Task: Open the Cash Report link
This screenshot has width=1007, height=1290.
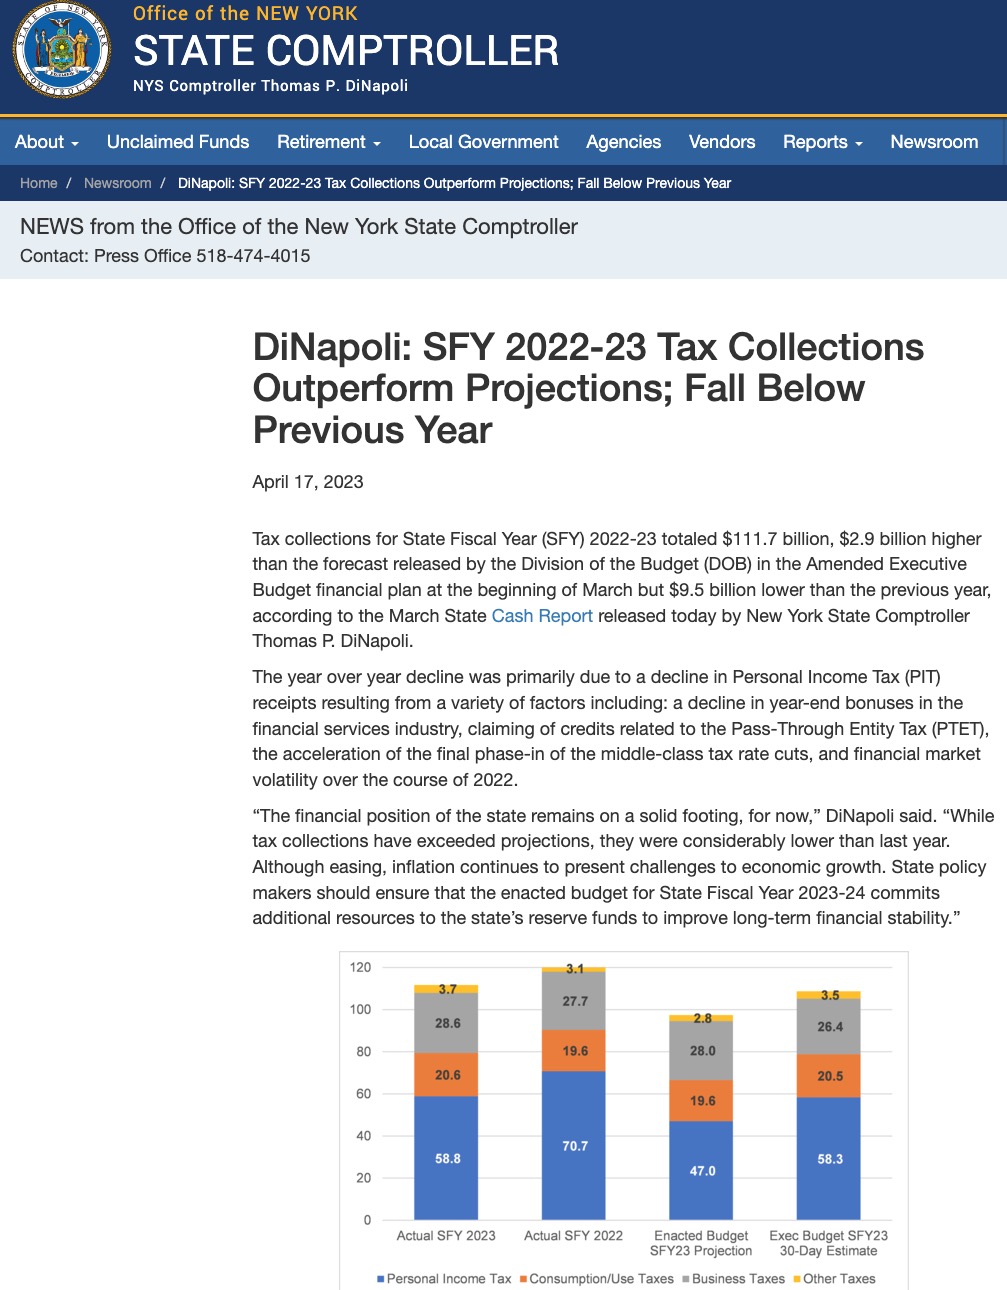Action: tap(542, 616)
